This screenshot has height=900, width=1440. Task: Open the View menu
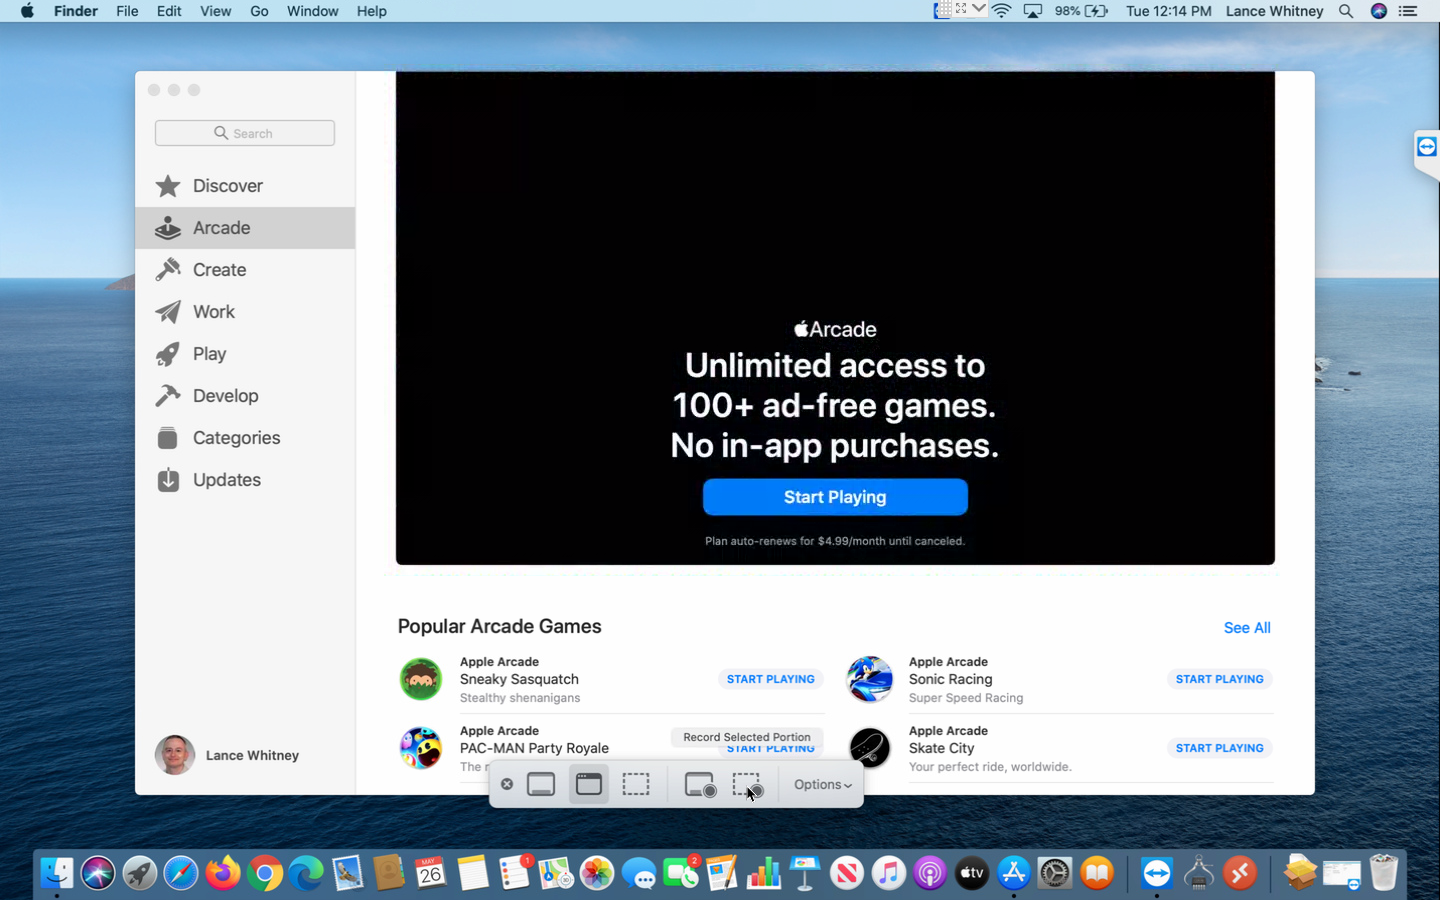[215, 11]
